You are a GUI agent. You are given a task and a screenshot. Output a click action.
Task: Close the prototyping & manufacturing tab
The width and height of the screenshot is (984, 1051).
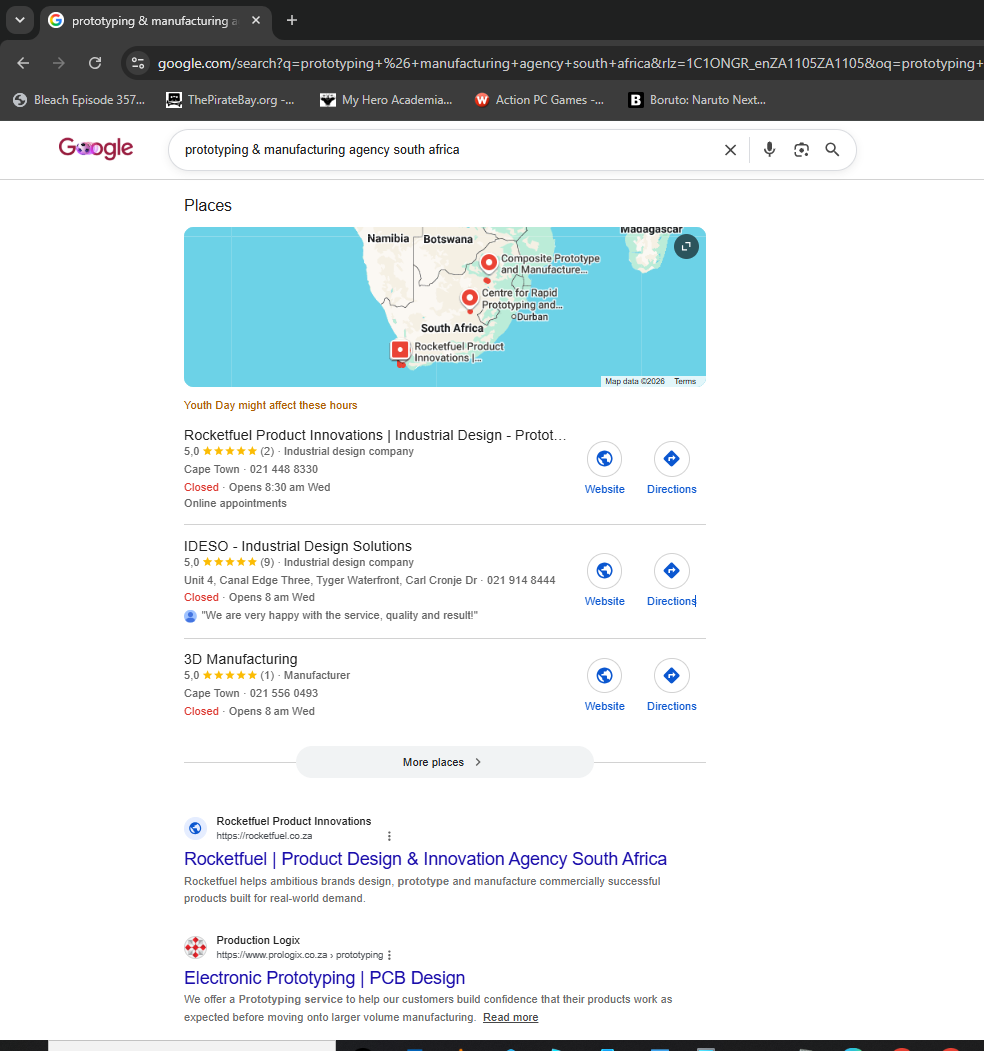pyautogui.click(x=256, y=20)
